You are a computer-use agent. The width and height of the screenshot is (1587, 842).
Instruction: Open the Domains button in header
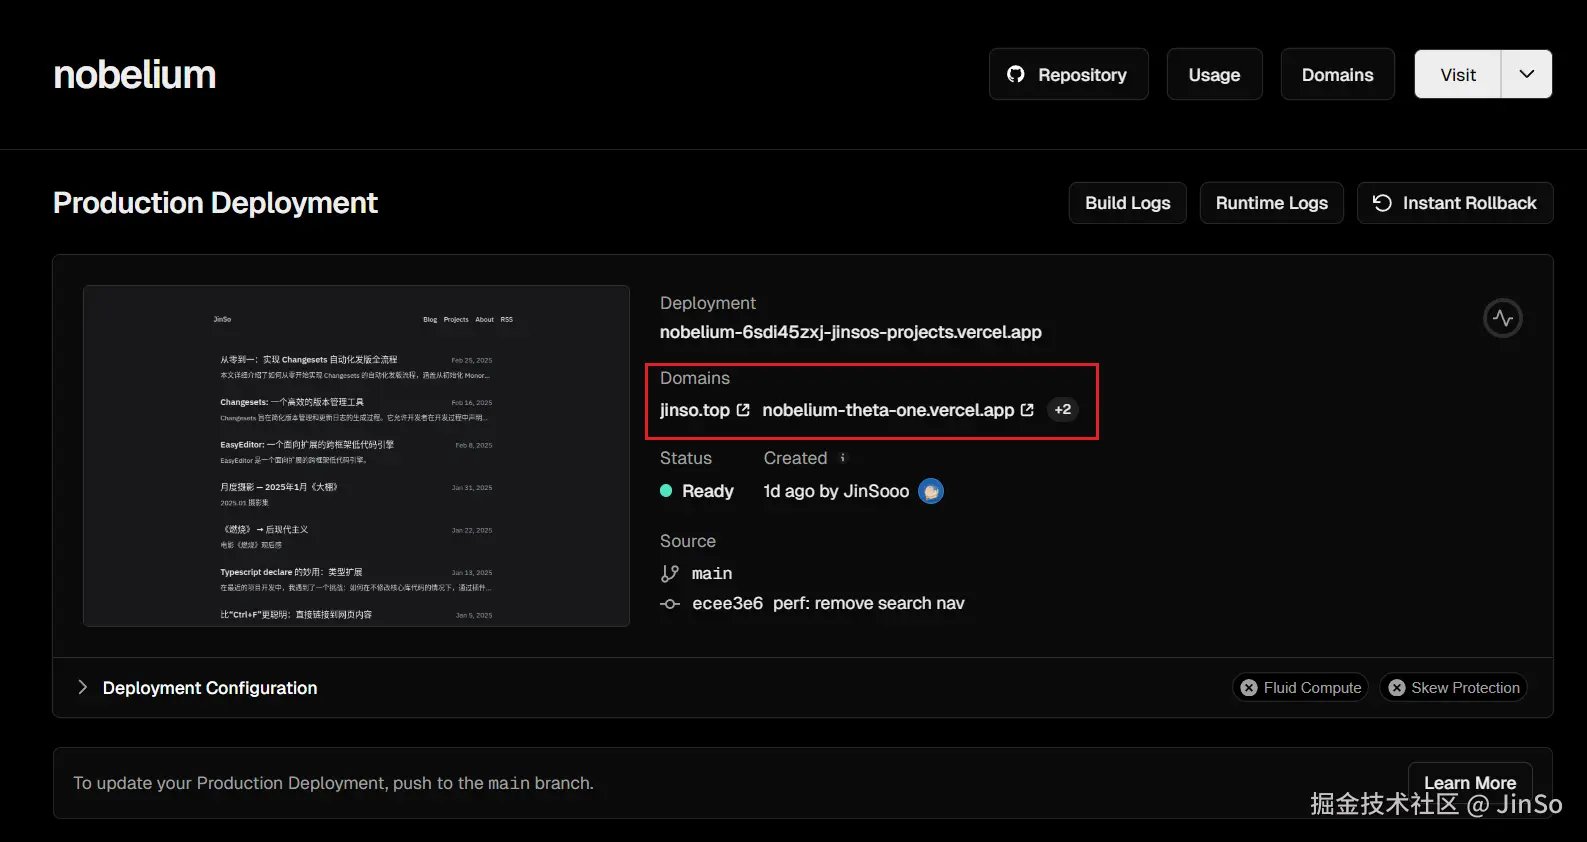(1337, 74)
